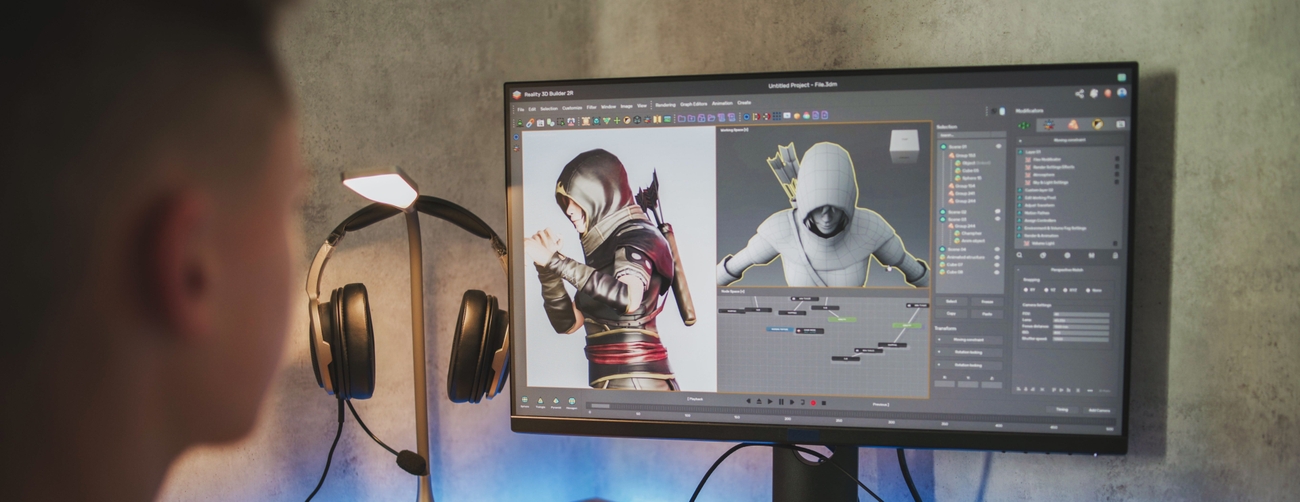Click the green plus icon in the toolbar
Screen dimensions: 1300x502
616,120
